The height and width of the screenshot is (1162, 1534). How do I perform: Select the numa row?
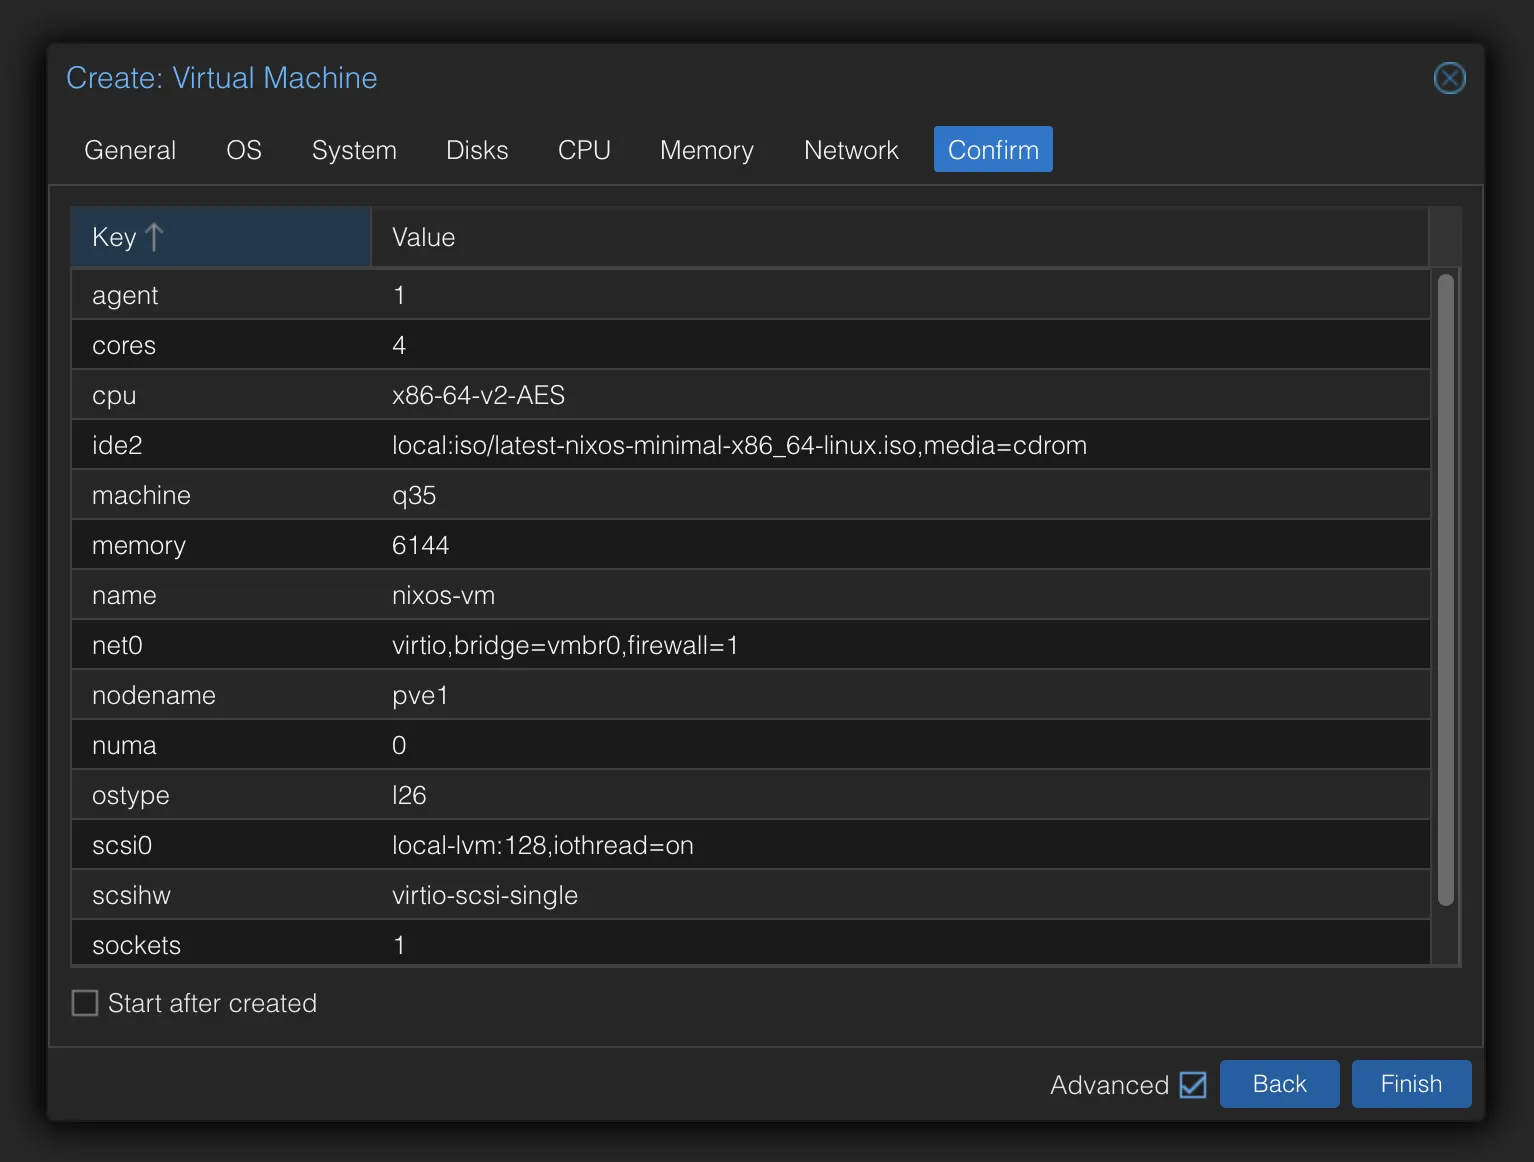coord(751,745)
